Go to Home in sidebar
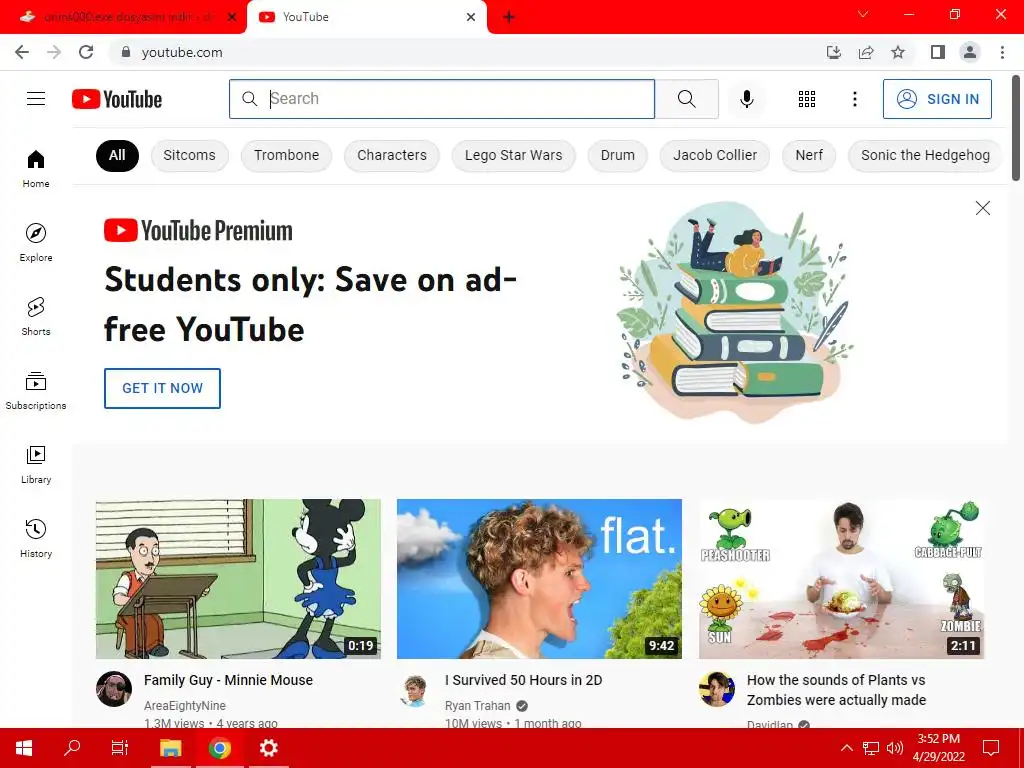 36,168
